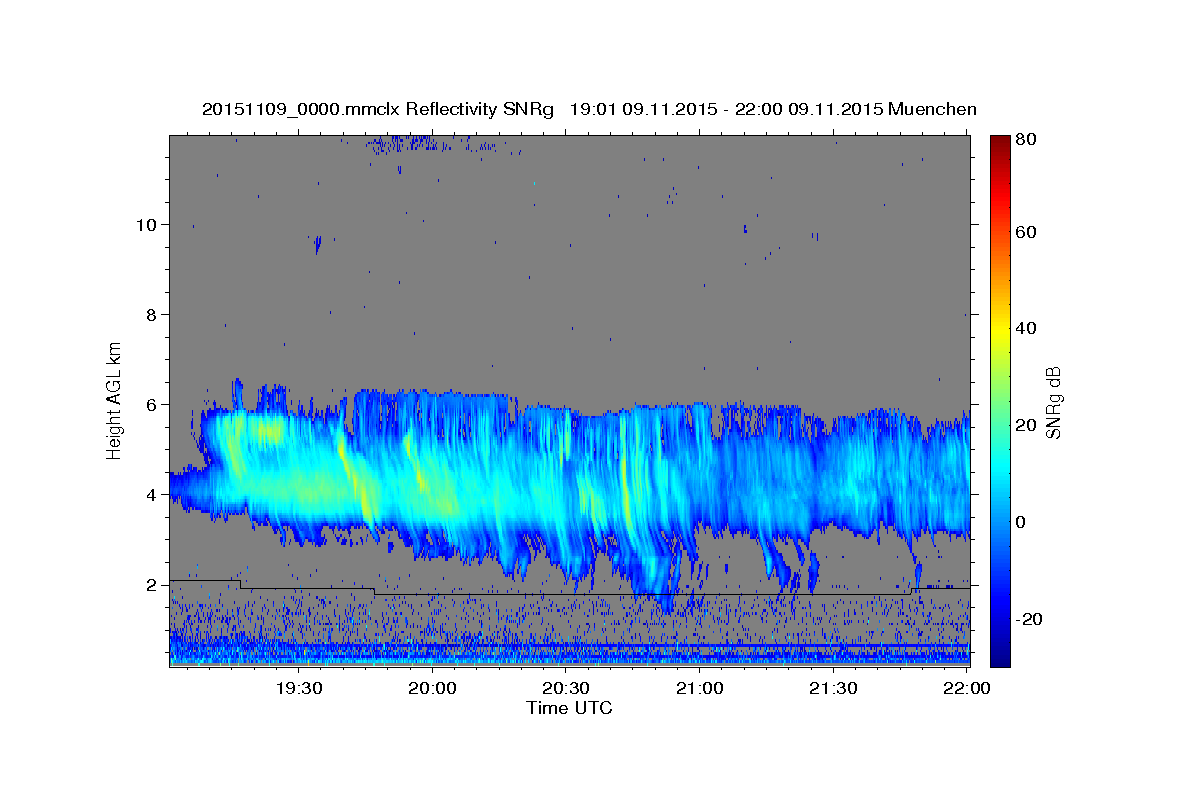Viewport: 1200px width, 800px height.
Task: Click the plot title mentioning Muenchen
Action: [x=589, y=109]
